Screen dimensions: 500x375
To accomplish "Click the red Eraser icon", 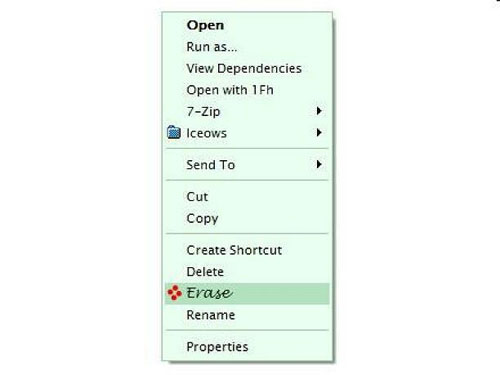I will tap(174, 293).
